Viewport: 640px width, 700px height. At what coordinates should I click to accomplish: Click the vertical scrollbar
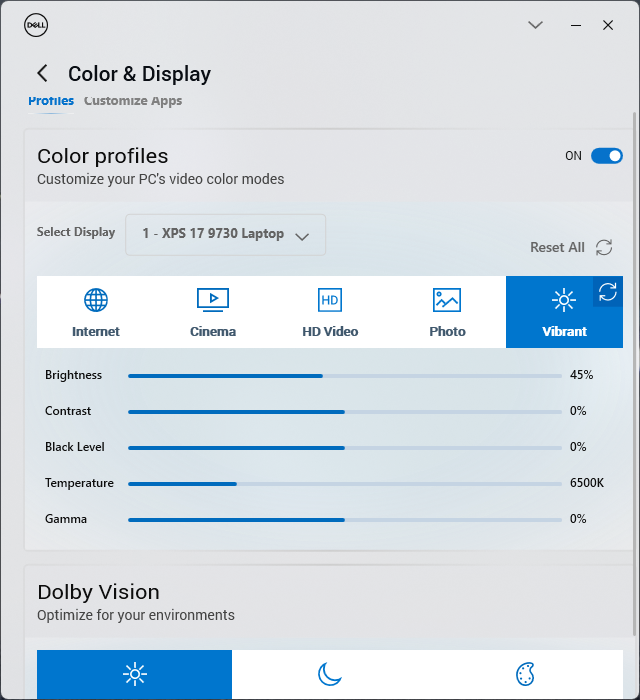(634, 373)
